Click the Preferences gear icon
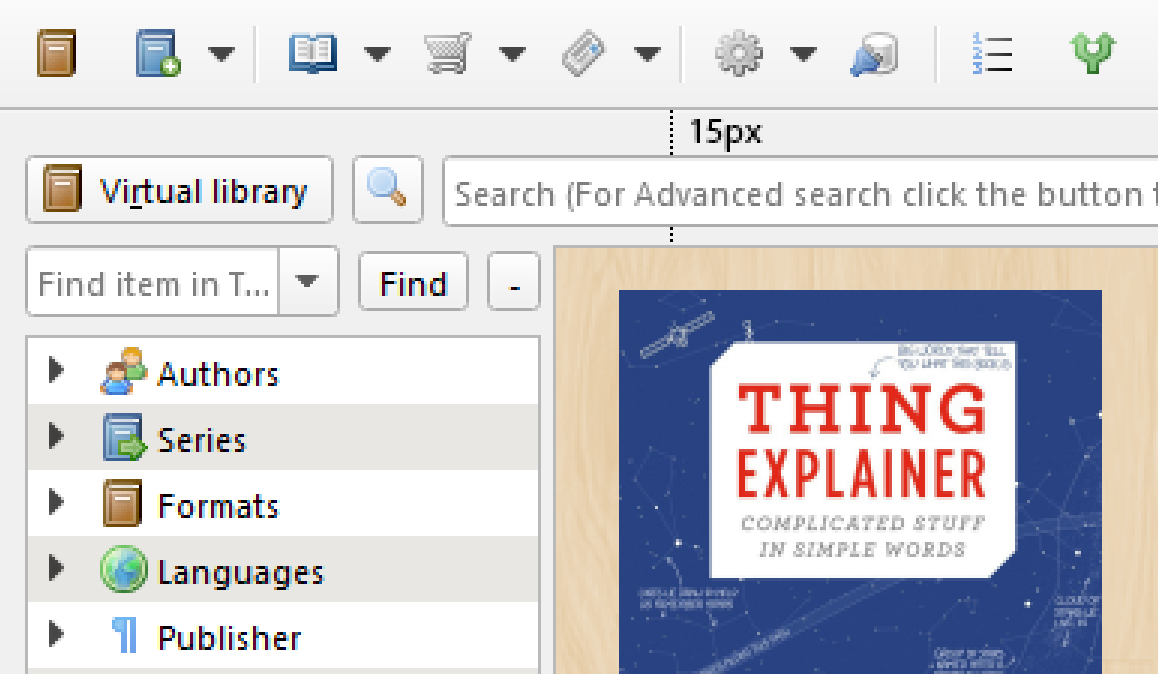The width and height of the screenshot is (1158, 674). [x=739, y=53]
